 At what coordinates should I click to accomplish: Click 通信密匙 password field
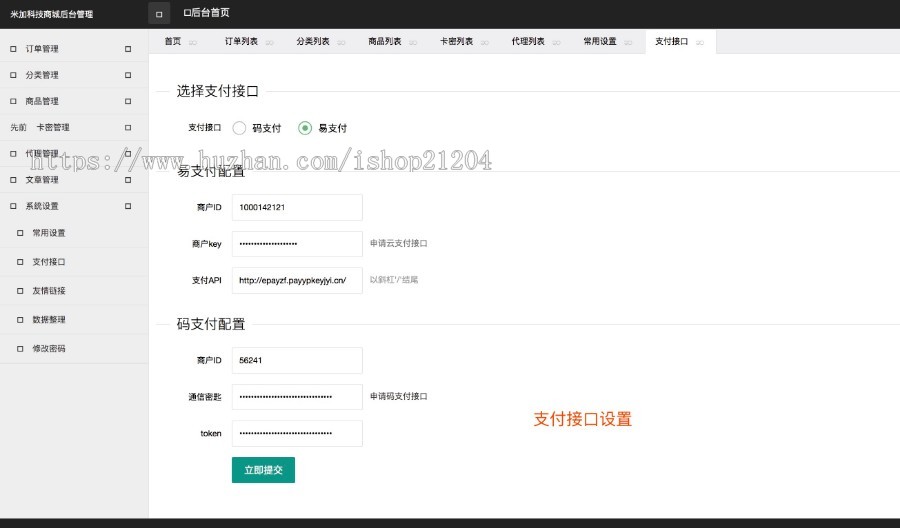pyautogui.click(x=297, y=397)
